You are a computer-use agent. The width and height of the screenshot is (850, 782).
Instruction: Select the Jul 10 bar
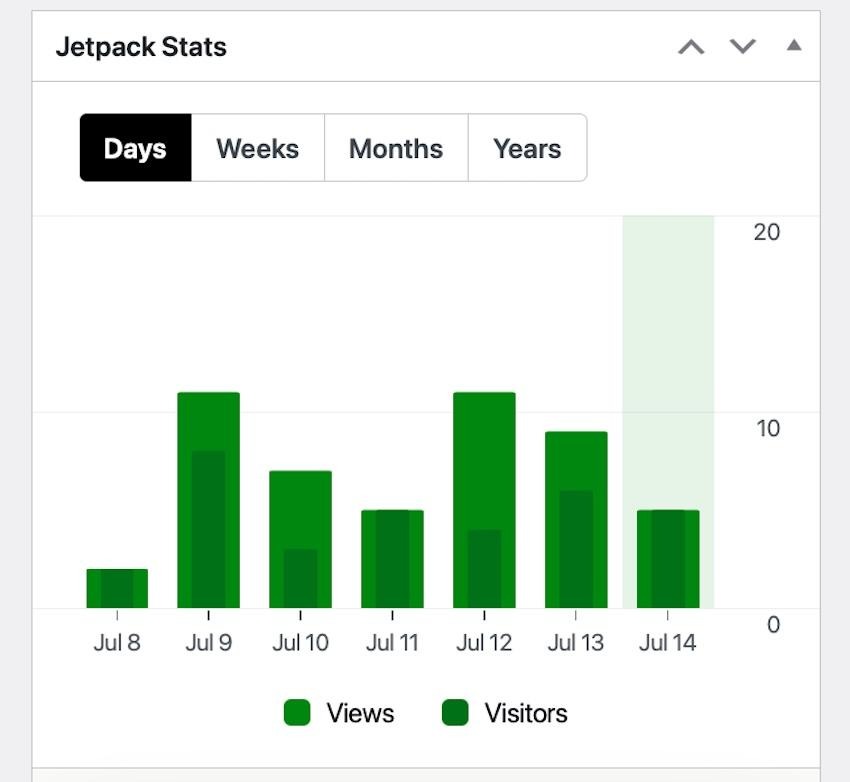tap(300, 539)
